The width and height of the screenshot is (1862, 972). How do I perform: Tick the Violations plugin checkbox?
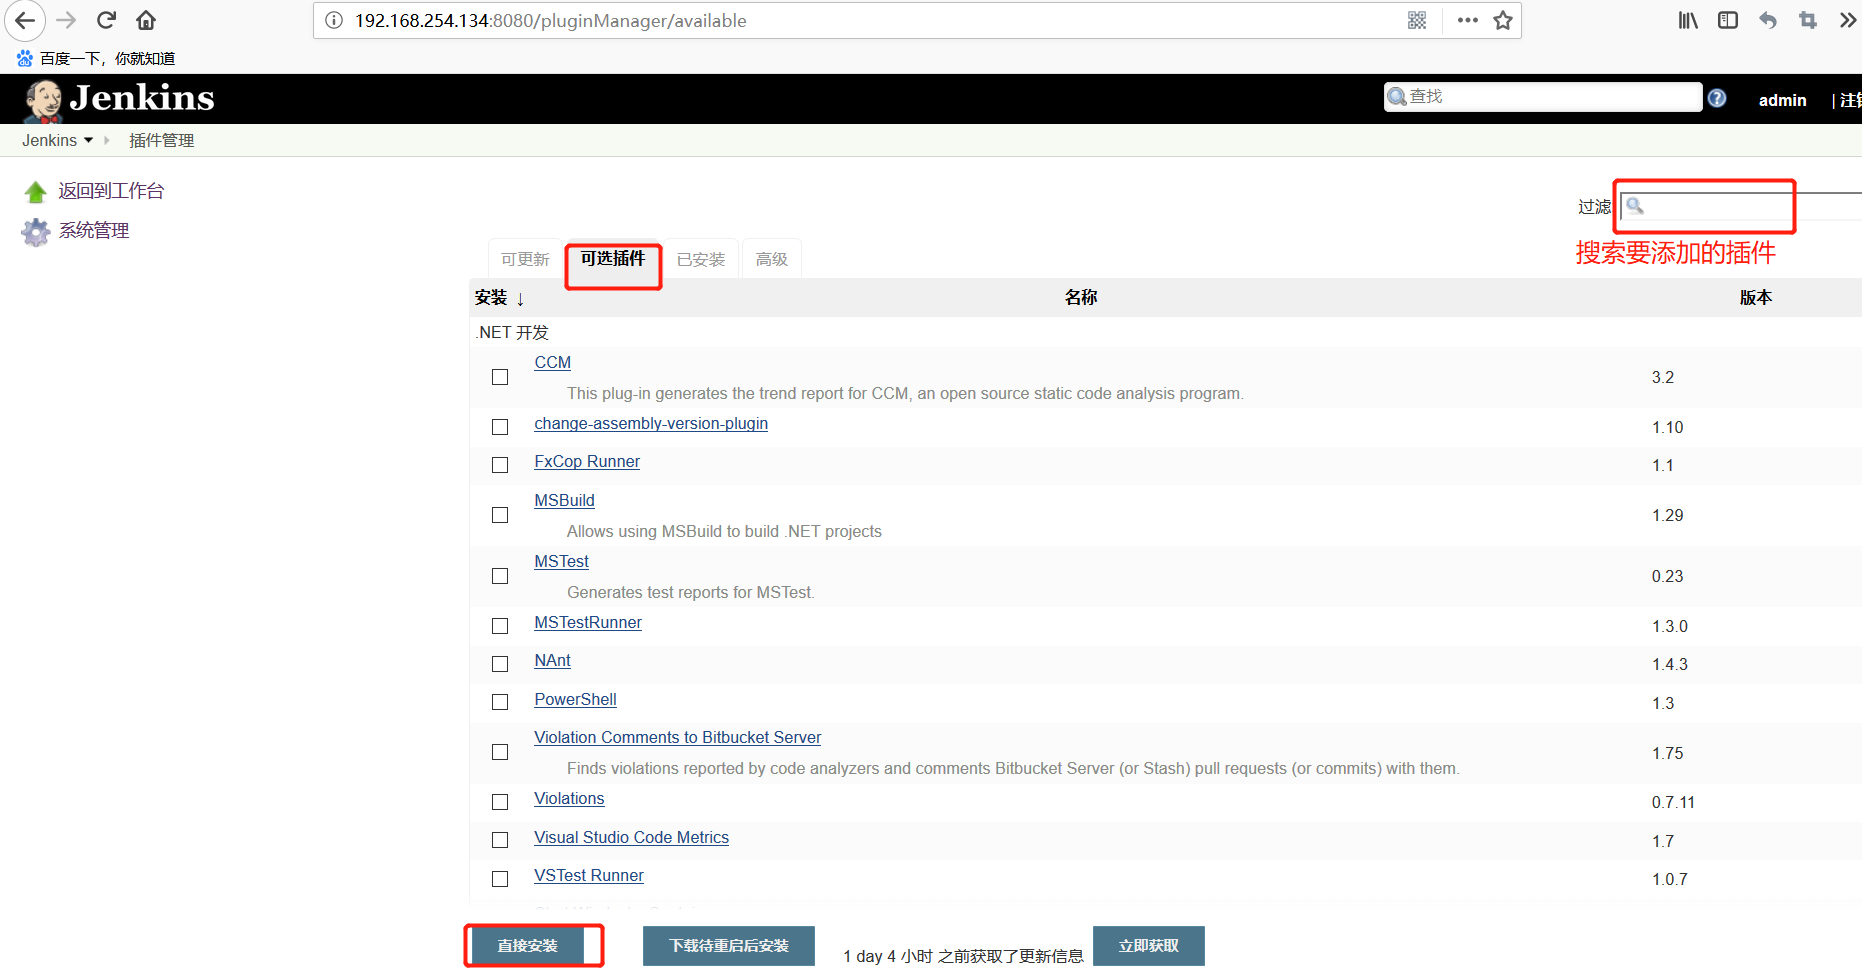[500, 802]
